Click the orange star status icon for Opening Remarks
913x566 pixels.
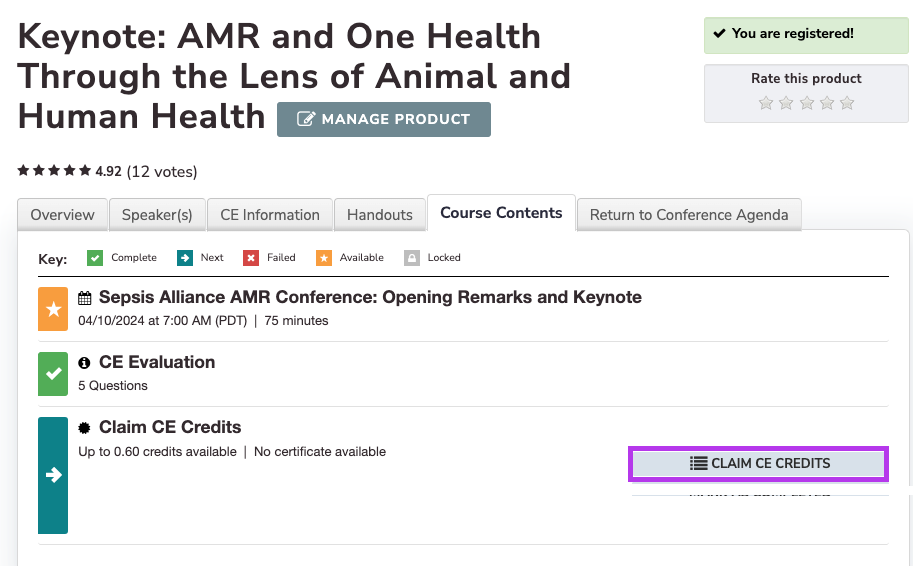coord(53,308)
